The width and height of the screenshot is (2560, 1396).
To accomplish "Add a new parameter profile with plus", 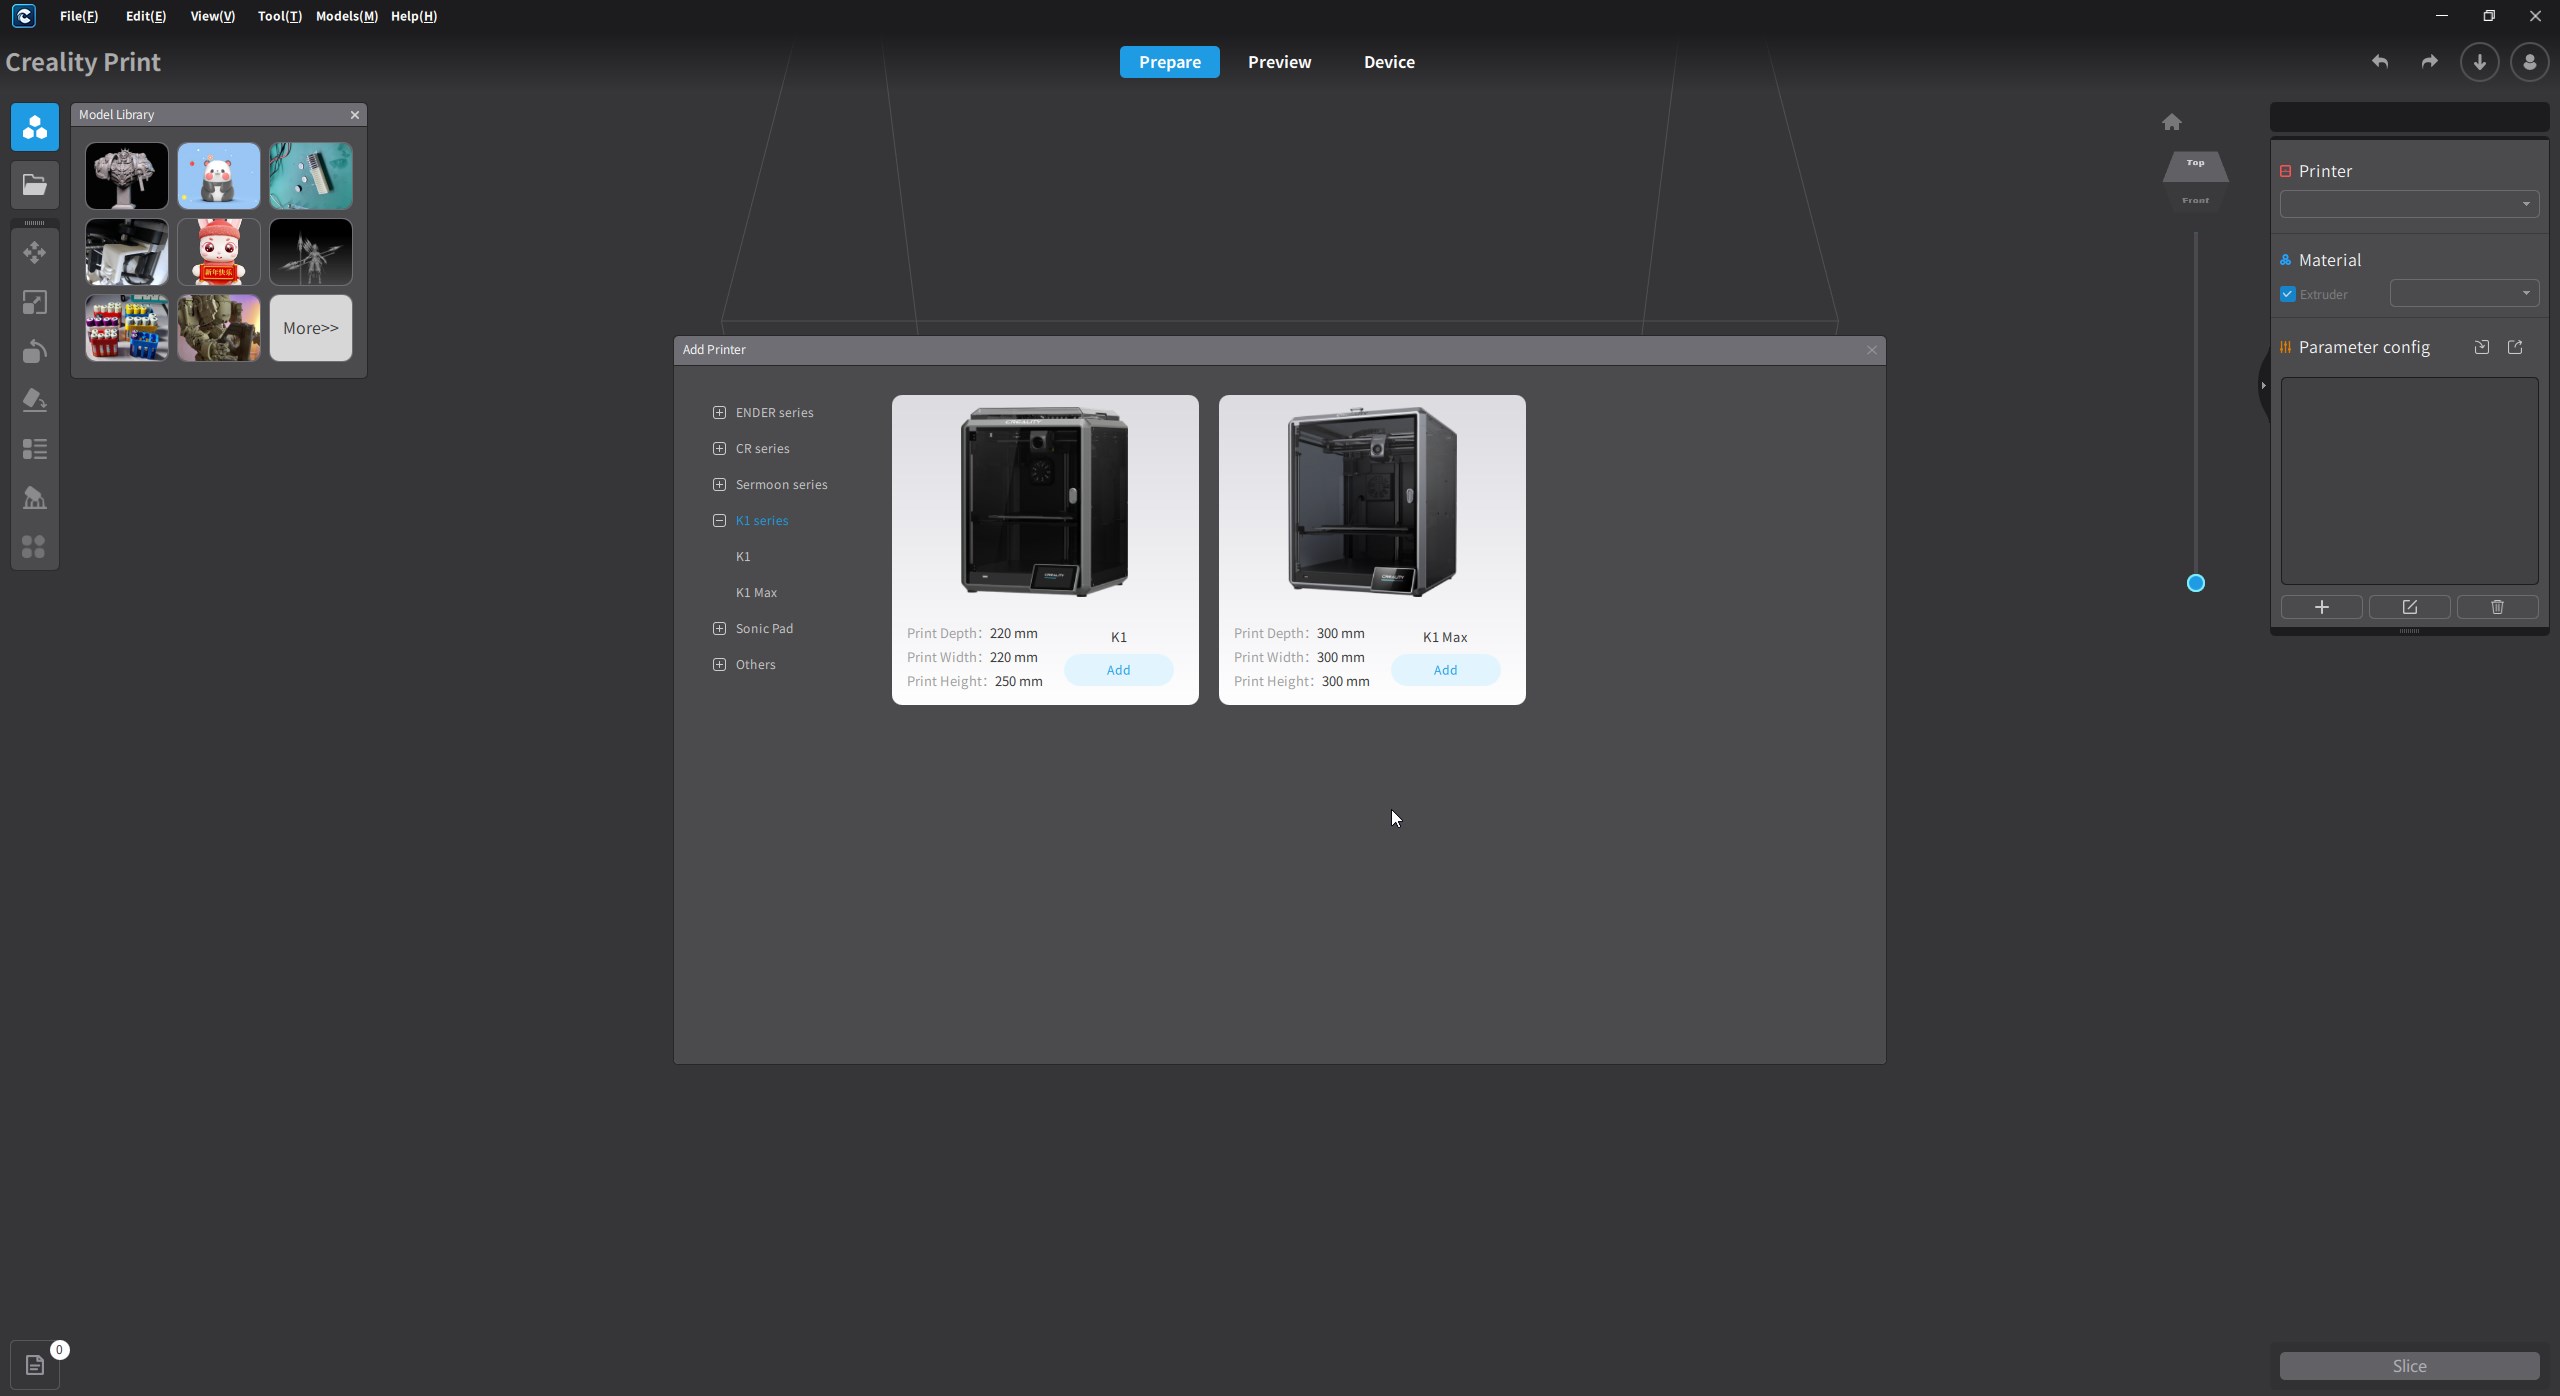I will tap(2322, 607).
